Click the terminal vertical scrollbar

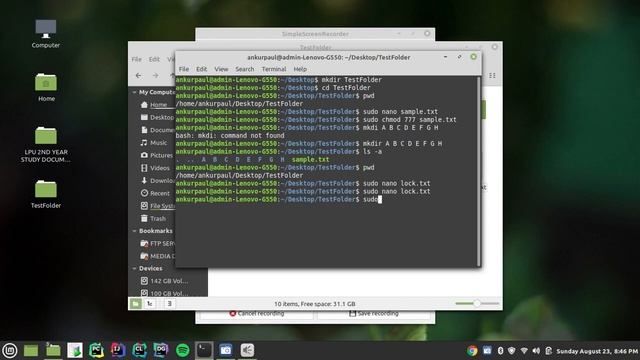pyautogui.click(x=478, y=171)
